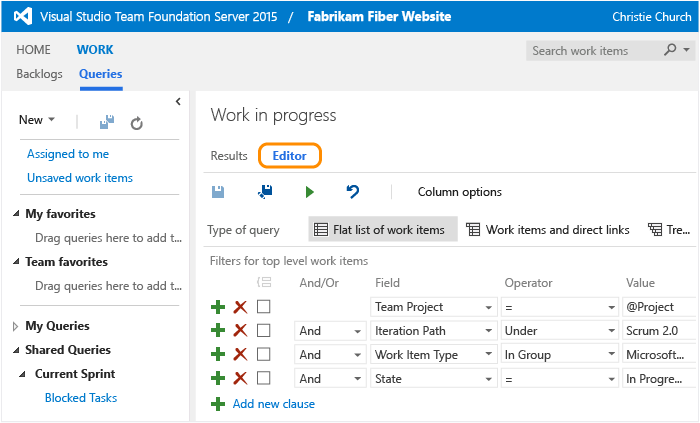Remove the Work Item Type clause
This screenshot has height=423, width=700.
[241, 355]
